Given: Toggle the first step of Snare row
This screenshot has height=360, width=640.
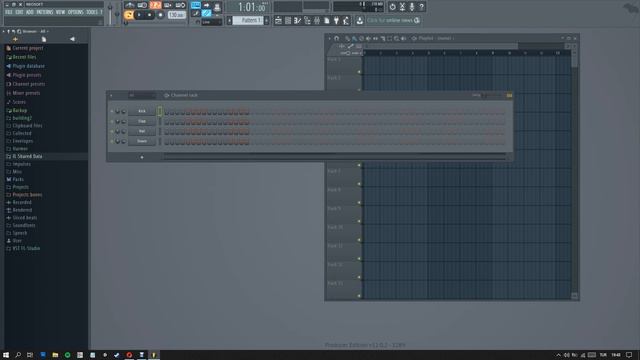Looking at the screenshot, I should 167,142.
